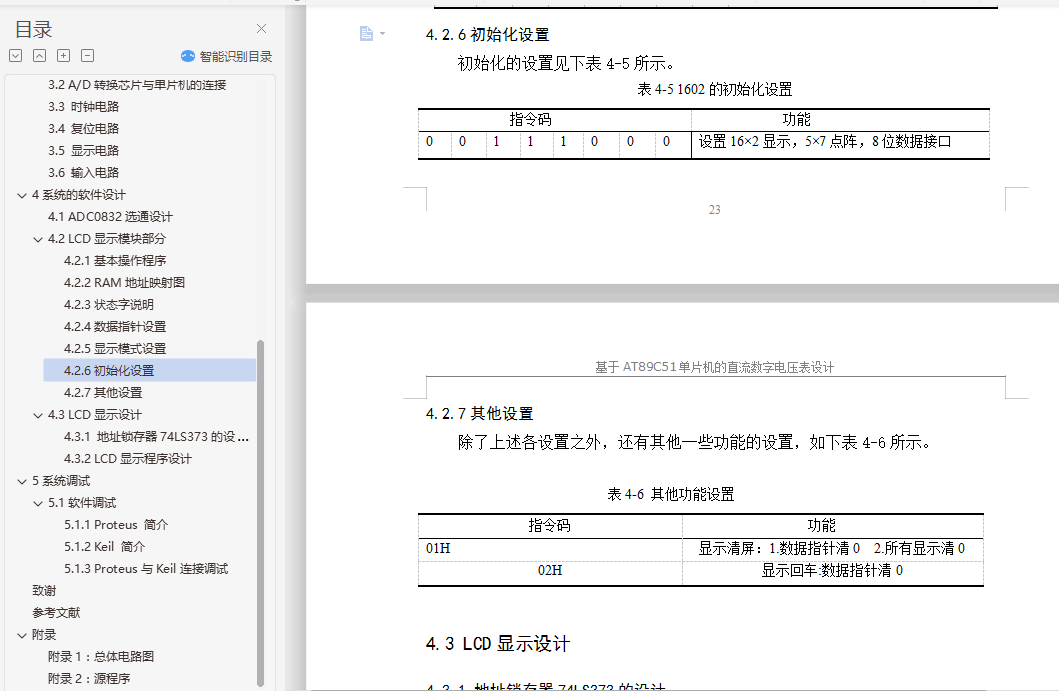Viewport: 1059px width, 691px height.
Task: Go to 3.6 输入电路 entry
Action: 84,173
